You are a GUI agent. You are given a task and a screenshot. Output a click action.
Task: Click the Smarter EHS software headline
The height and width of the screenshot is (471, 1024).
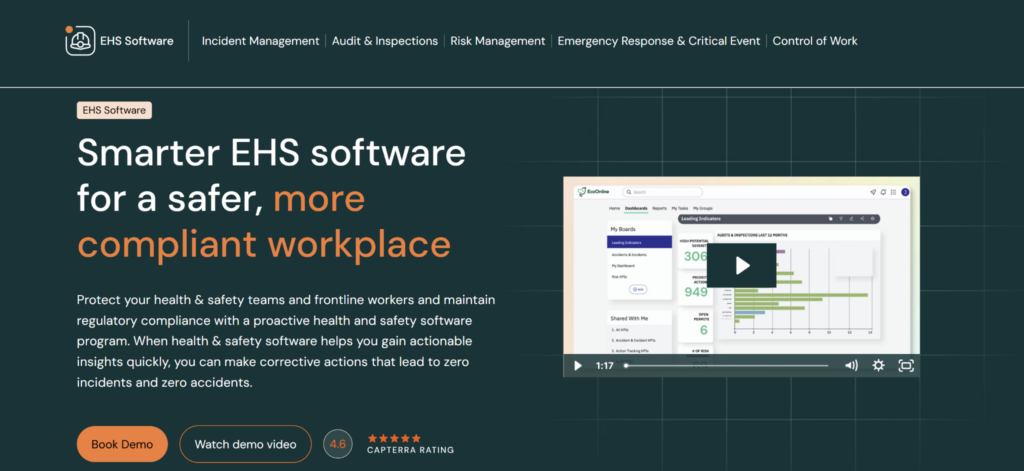coord(272,199)
